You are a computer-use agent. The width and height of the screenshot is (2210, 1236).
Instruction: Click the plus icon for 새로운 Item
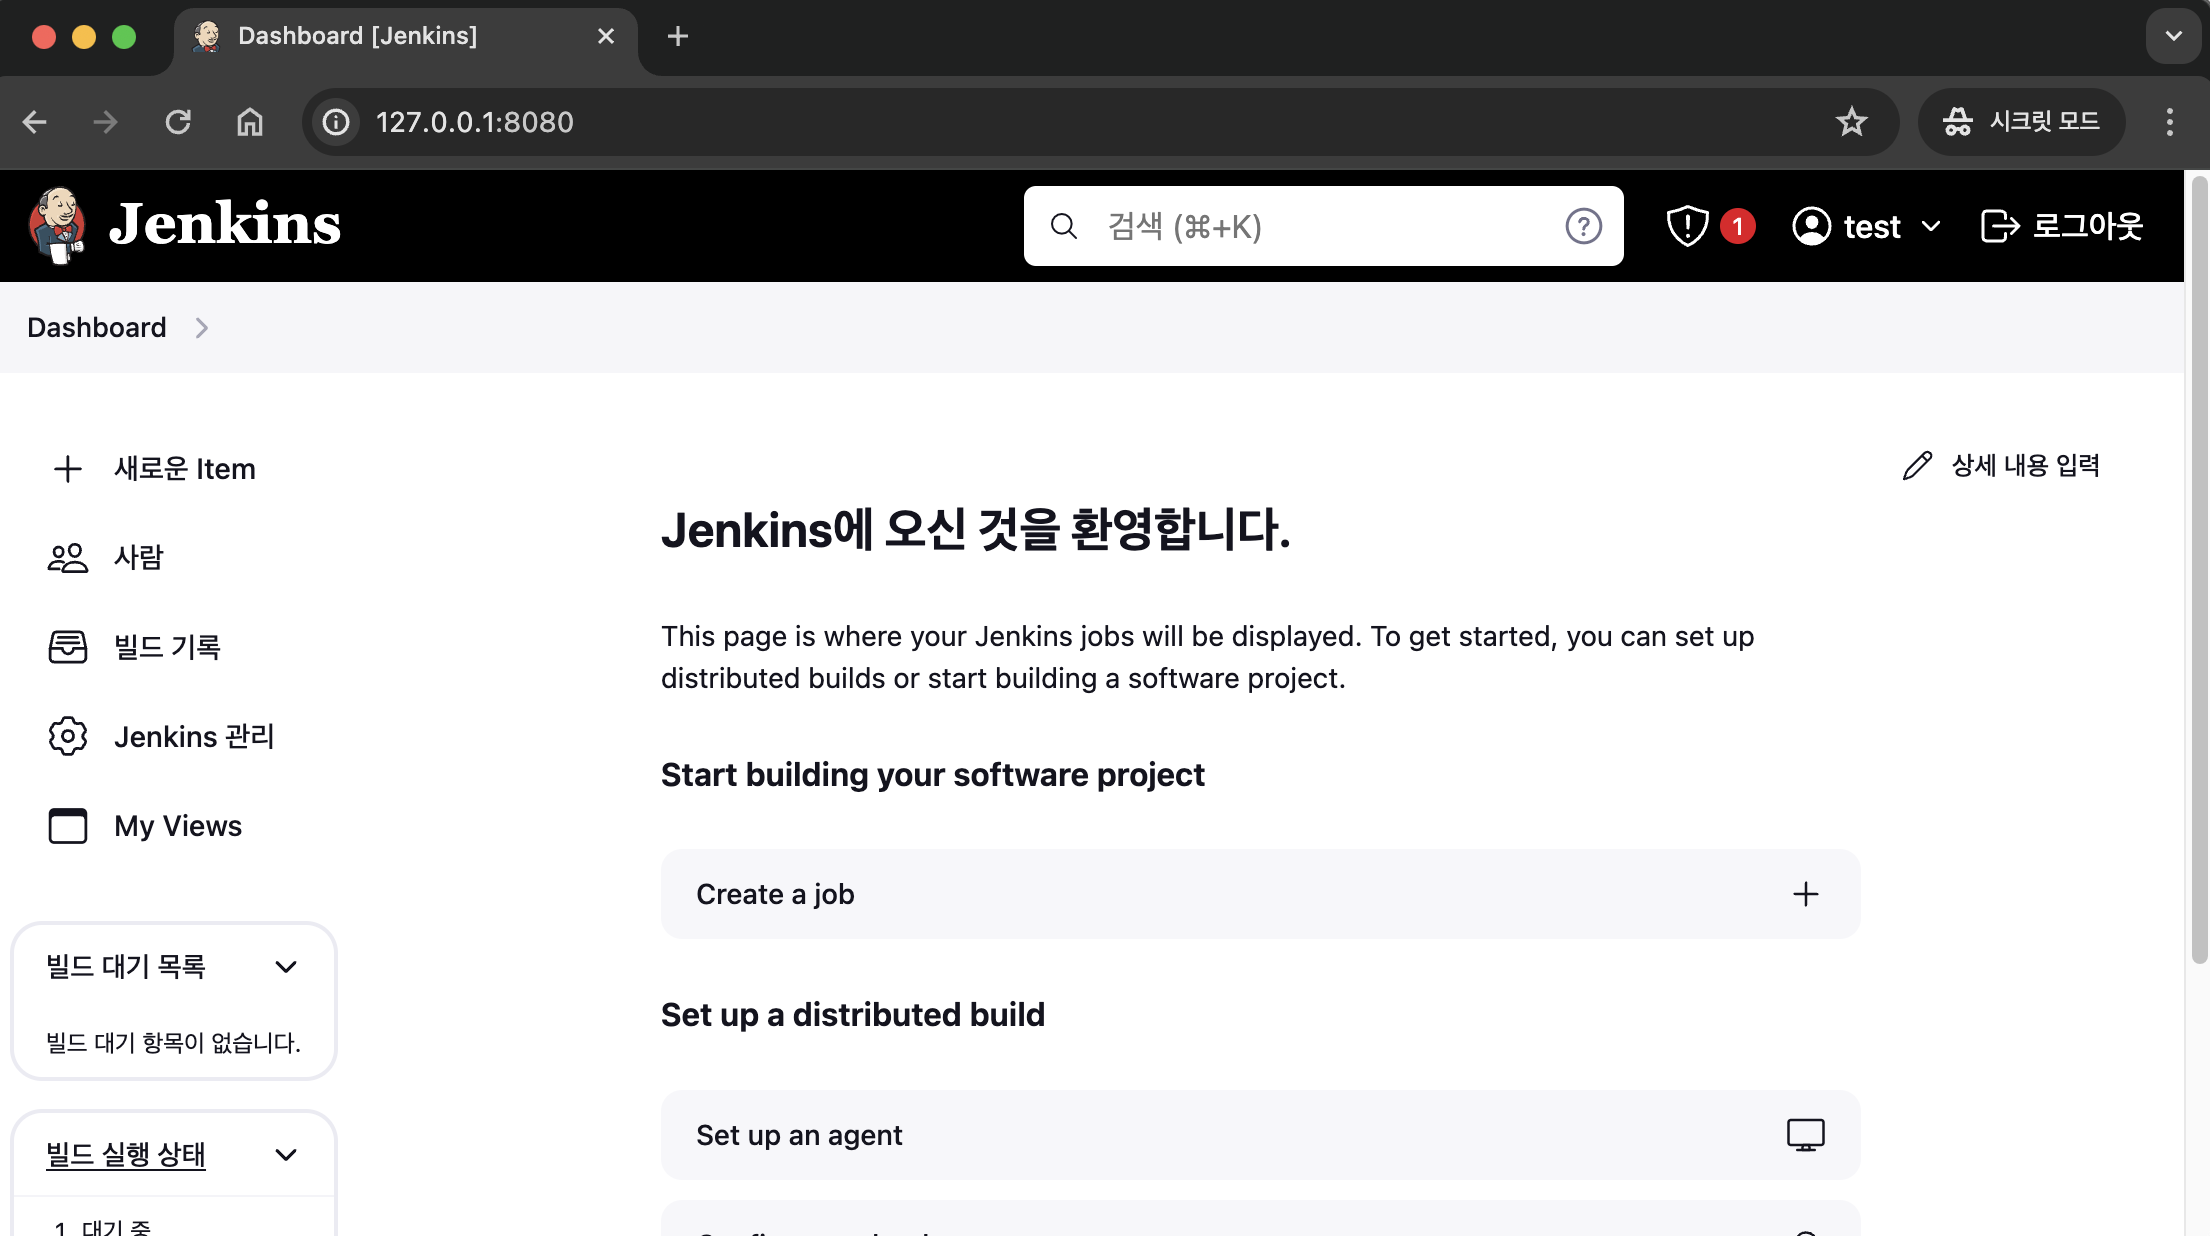coord(68,469)
